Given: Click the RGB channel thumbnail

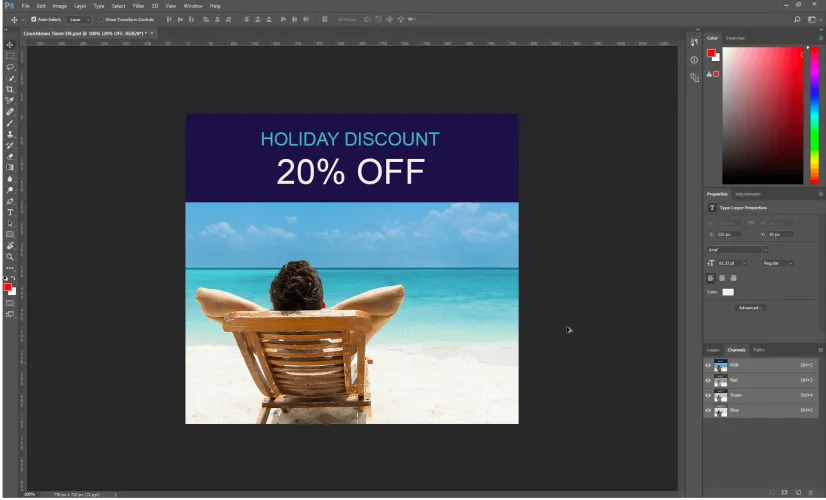Looking at the screenshot, I should (x=721, y=365).
